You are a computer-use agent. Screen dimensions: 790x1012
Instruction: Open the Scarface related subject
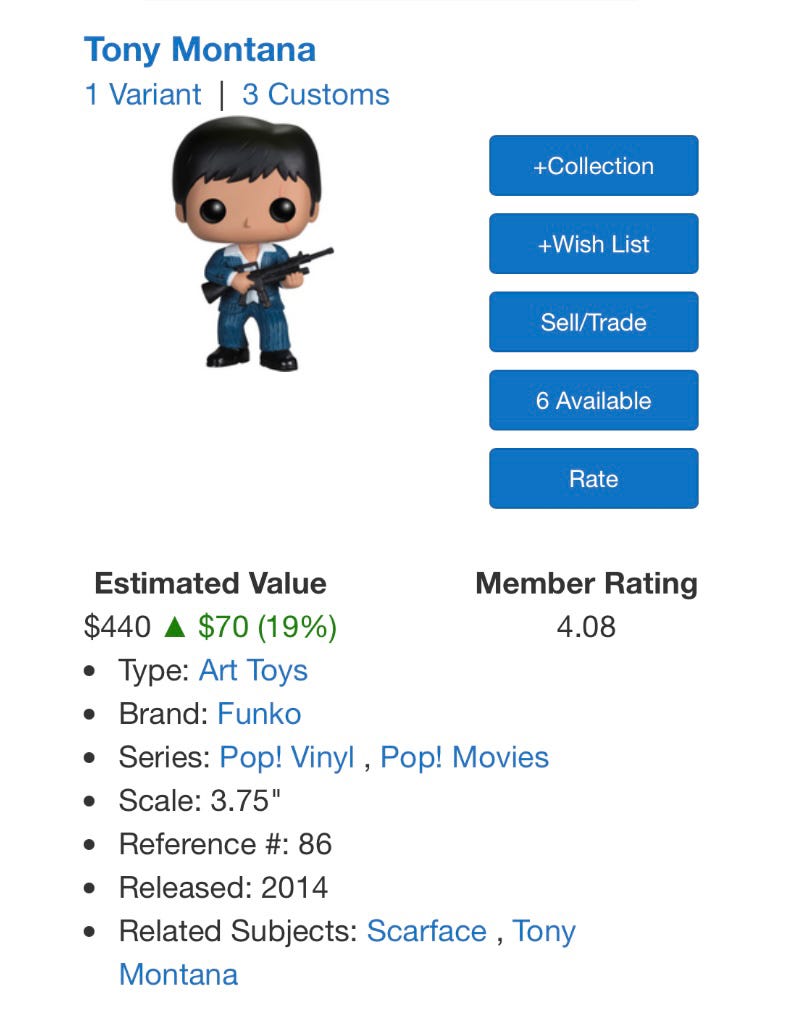point(427,931)
